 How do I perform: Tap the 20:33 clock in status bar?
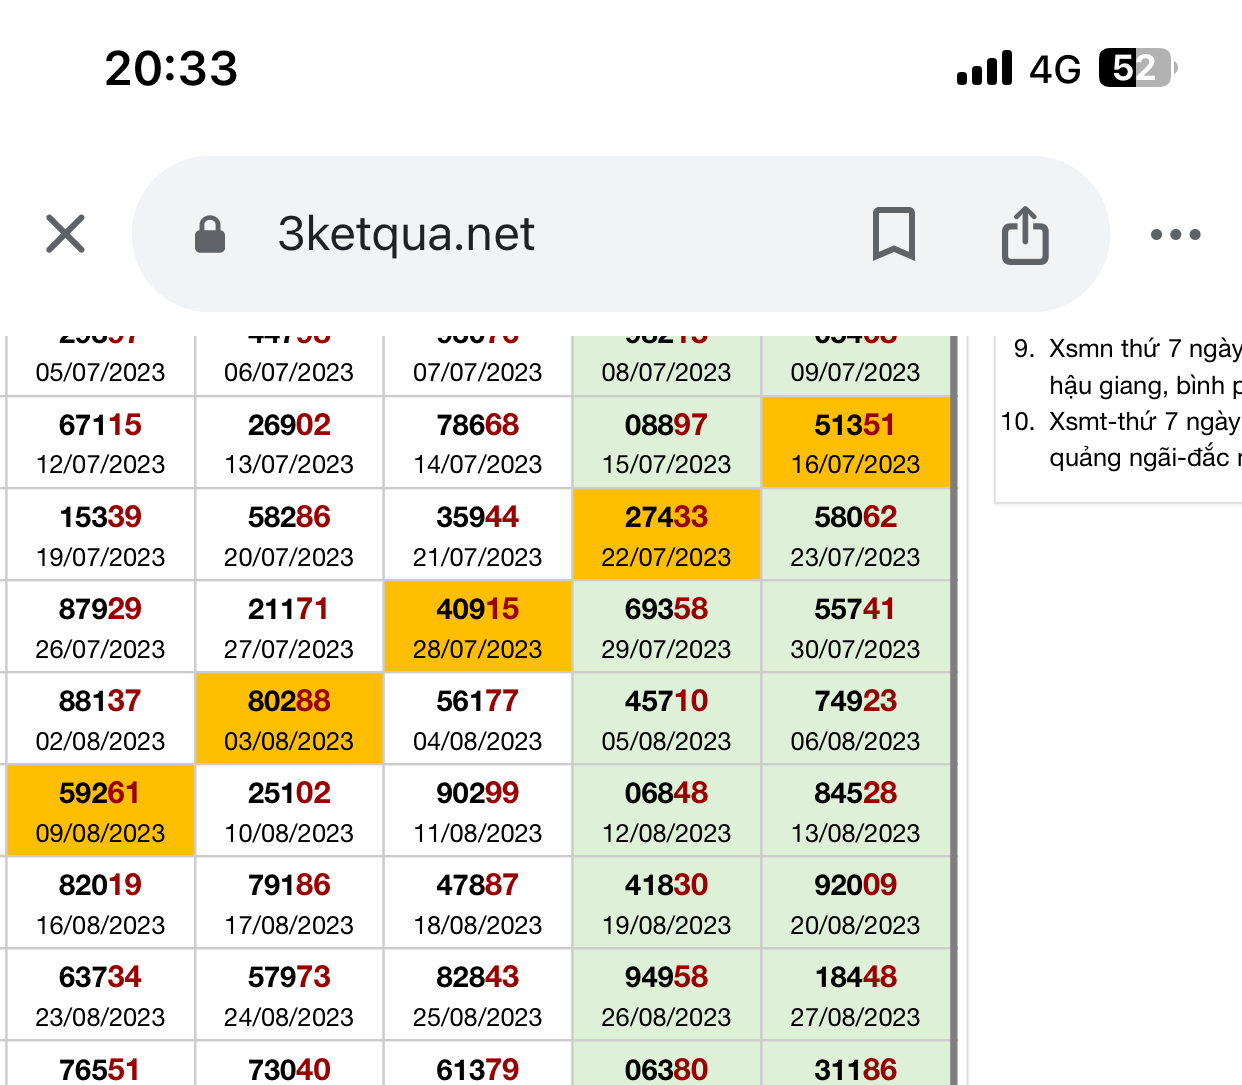pyautogui.click(x=171, y=69)
